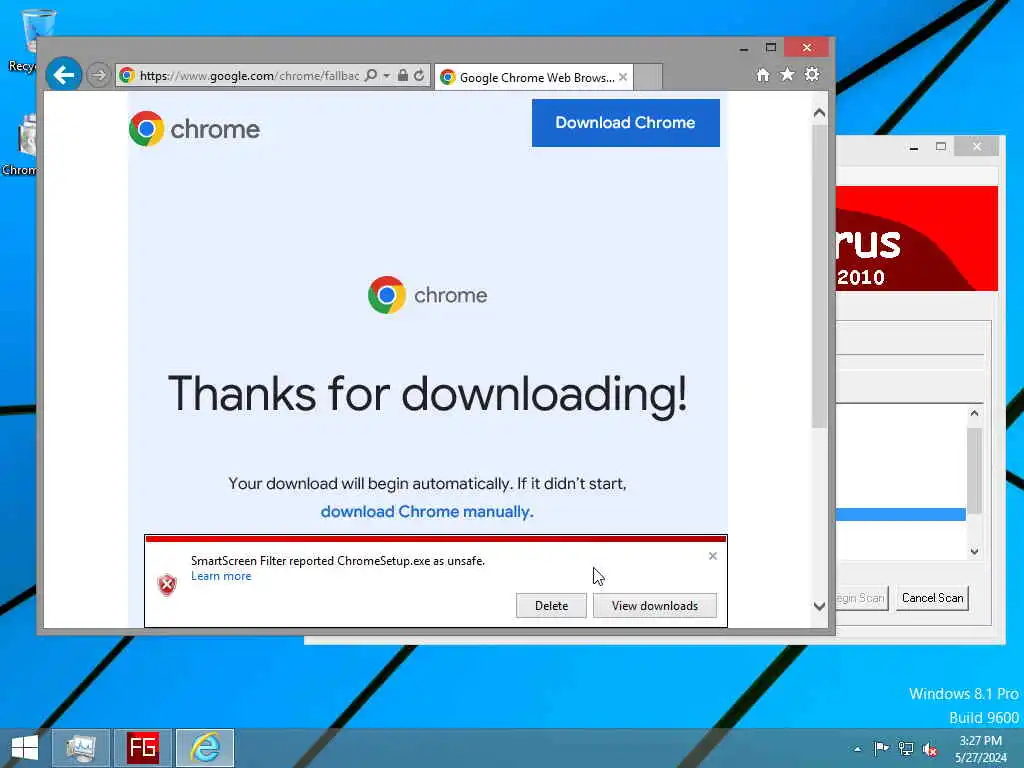This screenshot has height=768, width=1024.
Task: Click the IE forward arrow button
Action: pyautogui.click(x=98, y=75)
